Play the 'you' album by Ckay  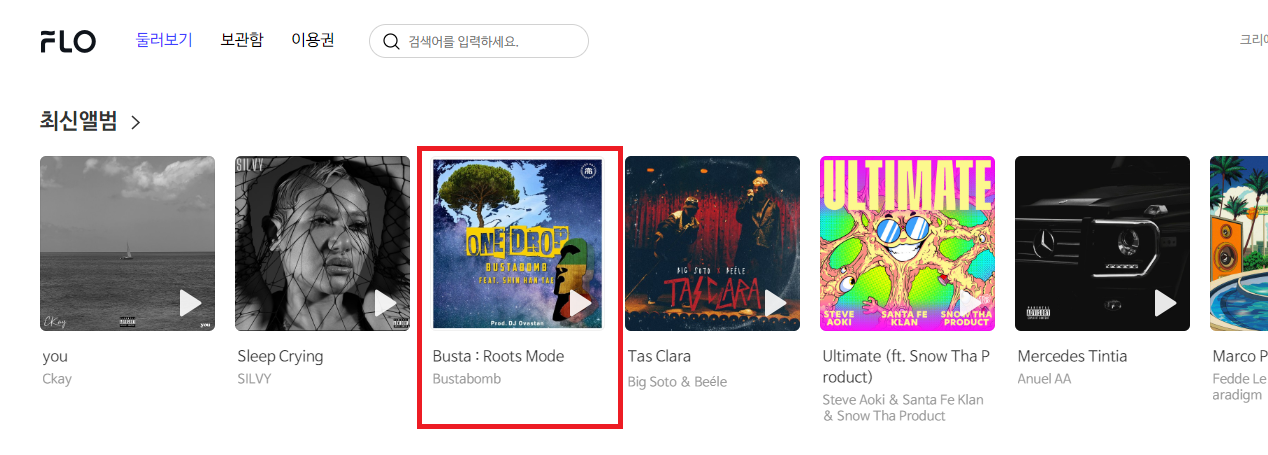click(190, 303)
